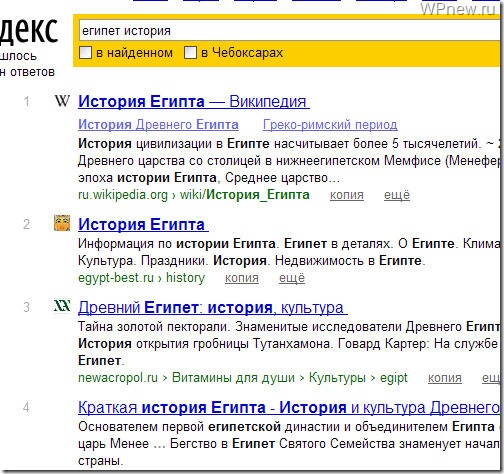Screen dimensions: 504x474
Task: Click the egypt-best.ru favicon beside result 2
Action: [x=62, y=223]
